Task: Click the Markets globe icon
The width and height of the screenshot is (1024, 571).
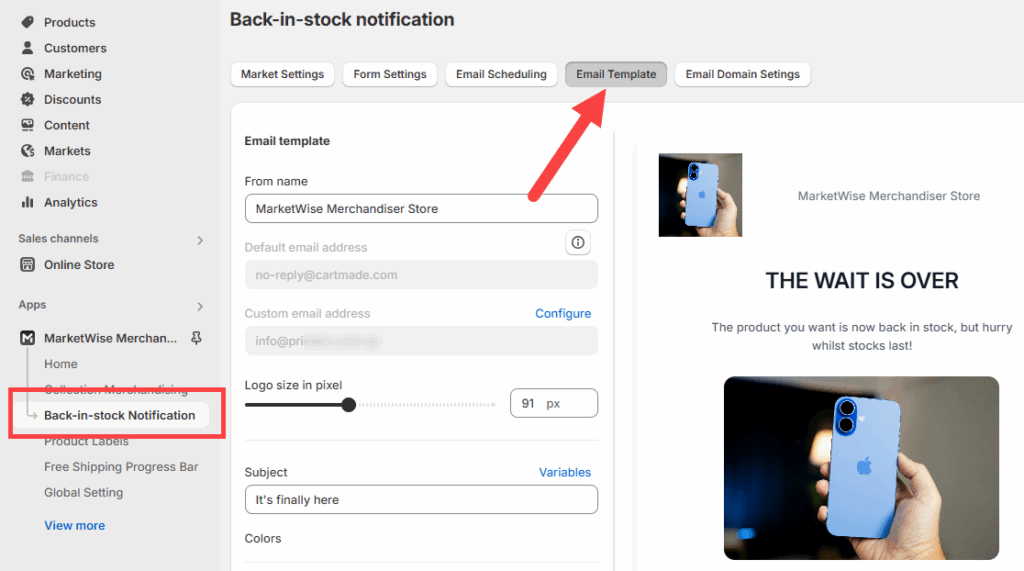Action: coord(27,151)
